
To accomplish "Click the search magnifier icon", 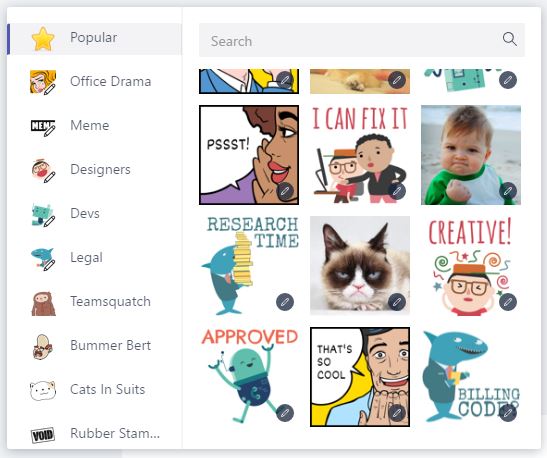I will click(510, 39).
